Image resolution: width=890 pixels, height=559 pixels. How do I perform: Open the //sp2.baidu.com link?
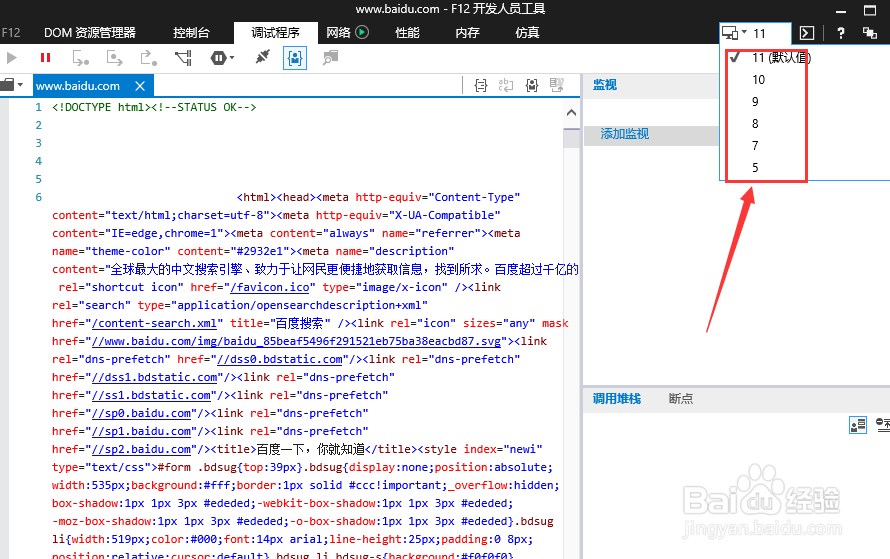141,449
